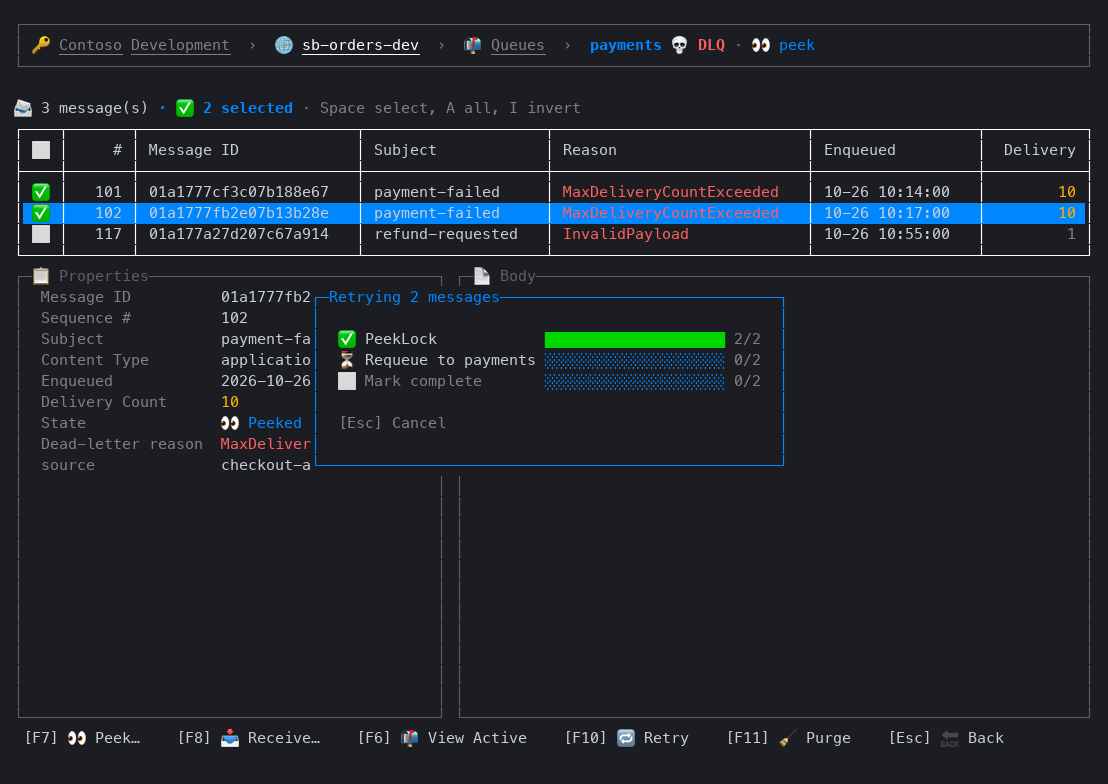Click the mailbox icon in F6 View Active
Viewport: 1108px width, 784px height.
point(410,738)
